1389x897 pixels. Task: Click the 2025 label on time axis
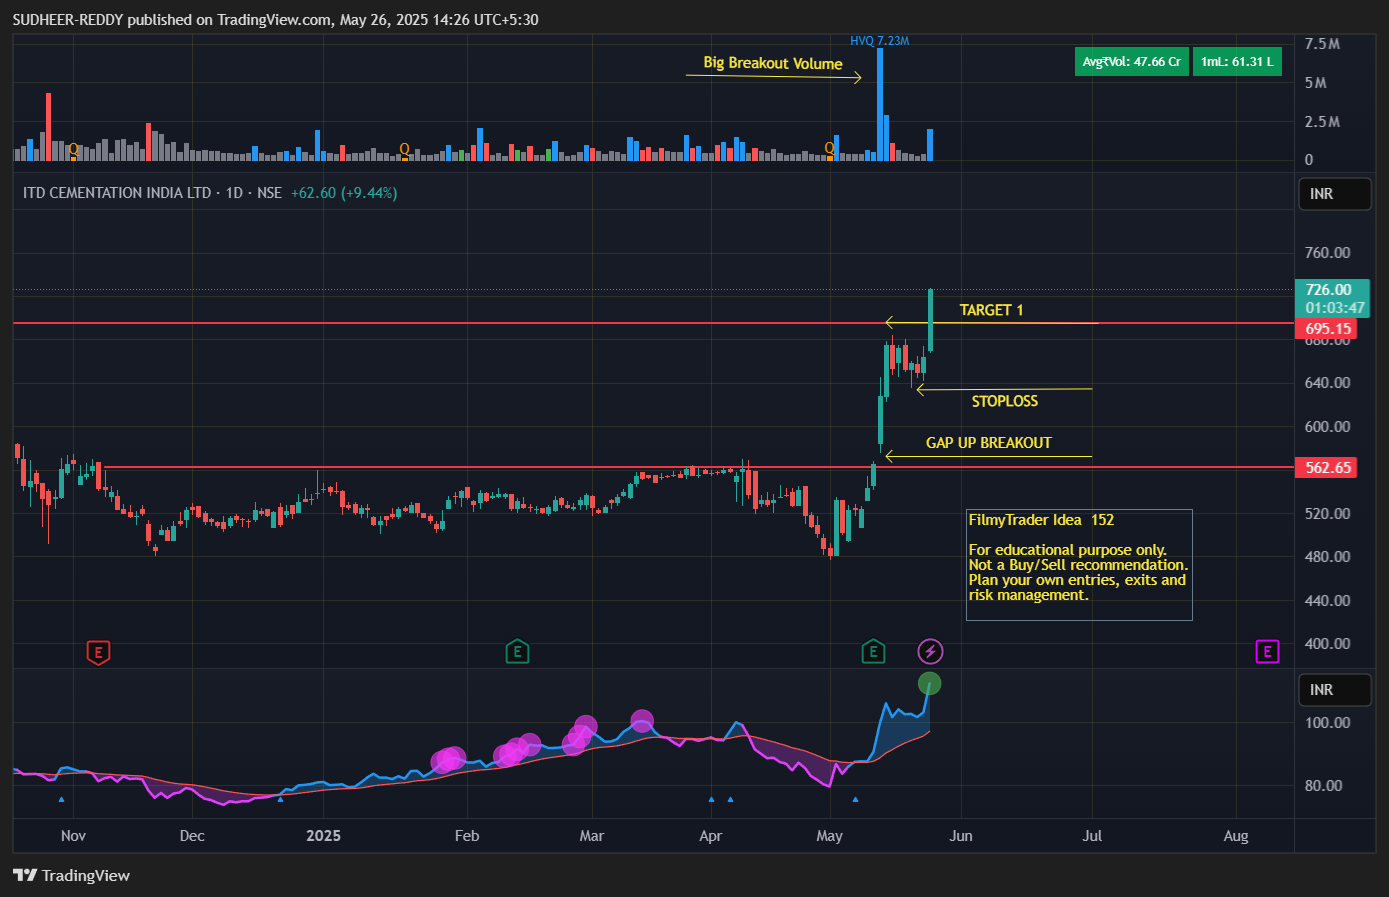coord(323,836)
